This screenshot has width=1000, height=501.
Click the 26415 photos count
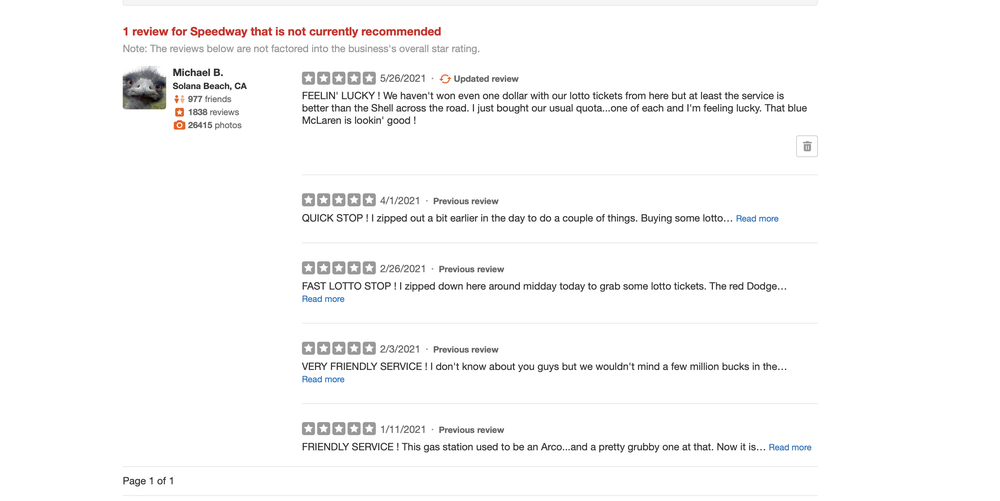[x=215, y=125]
